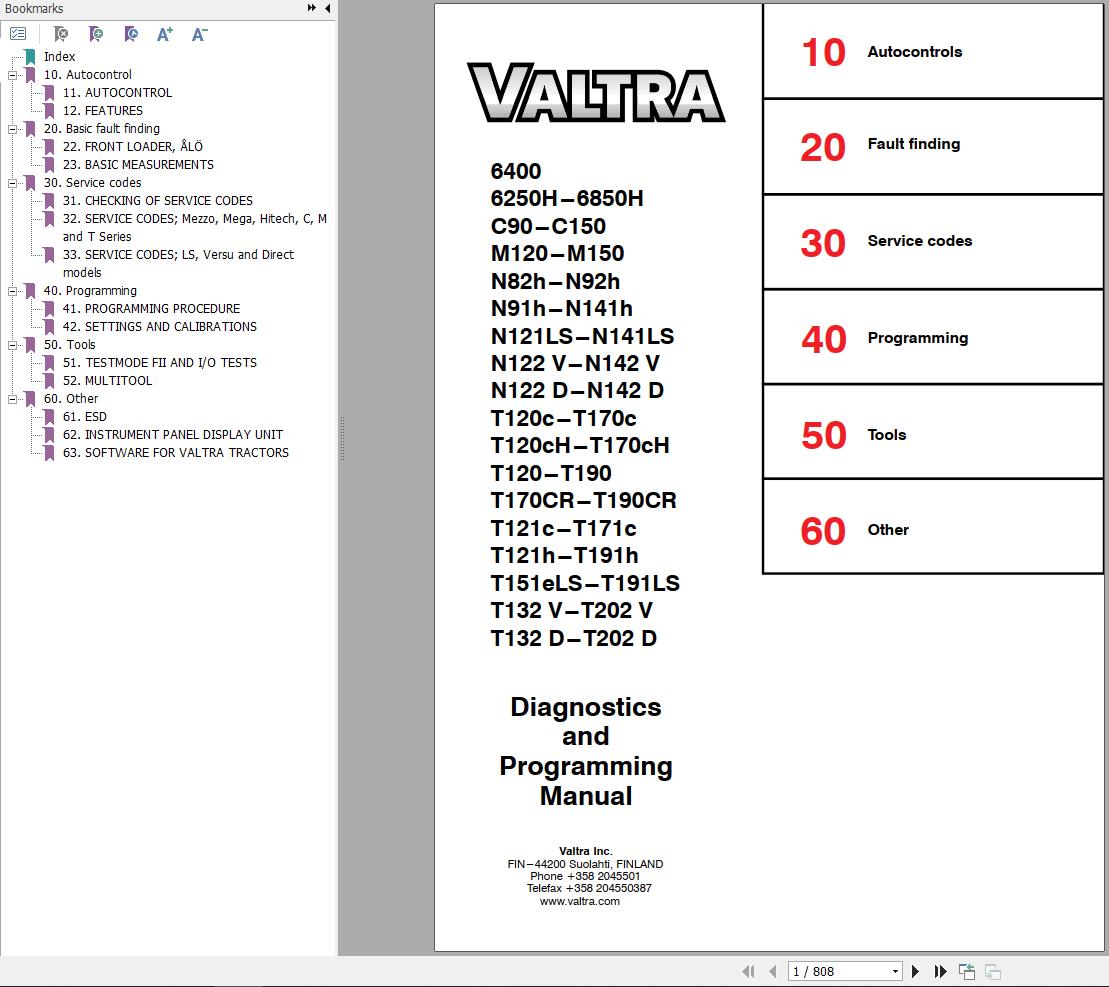Click the panel splitter grip handle
Viewport: 1109px width, 987px height.
pyautogui.click(x=342, y=438)
